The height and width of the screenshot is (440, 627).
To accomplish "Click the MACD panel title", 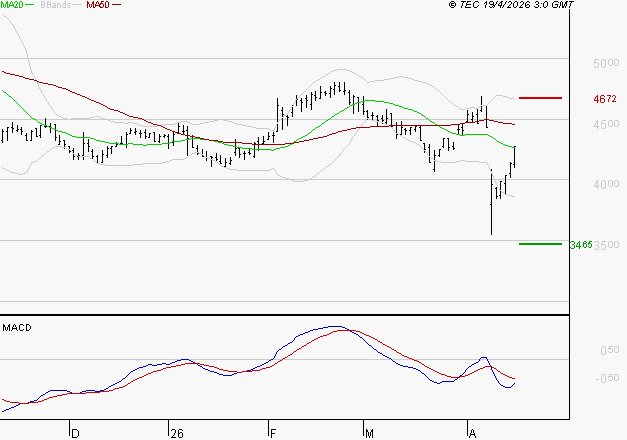I will [x=15, y=327].
